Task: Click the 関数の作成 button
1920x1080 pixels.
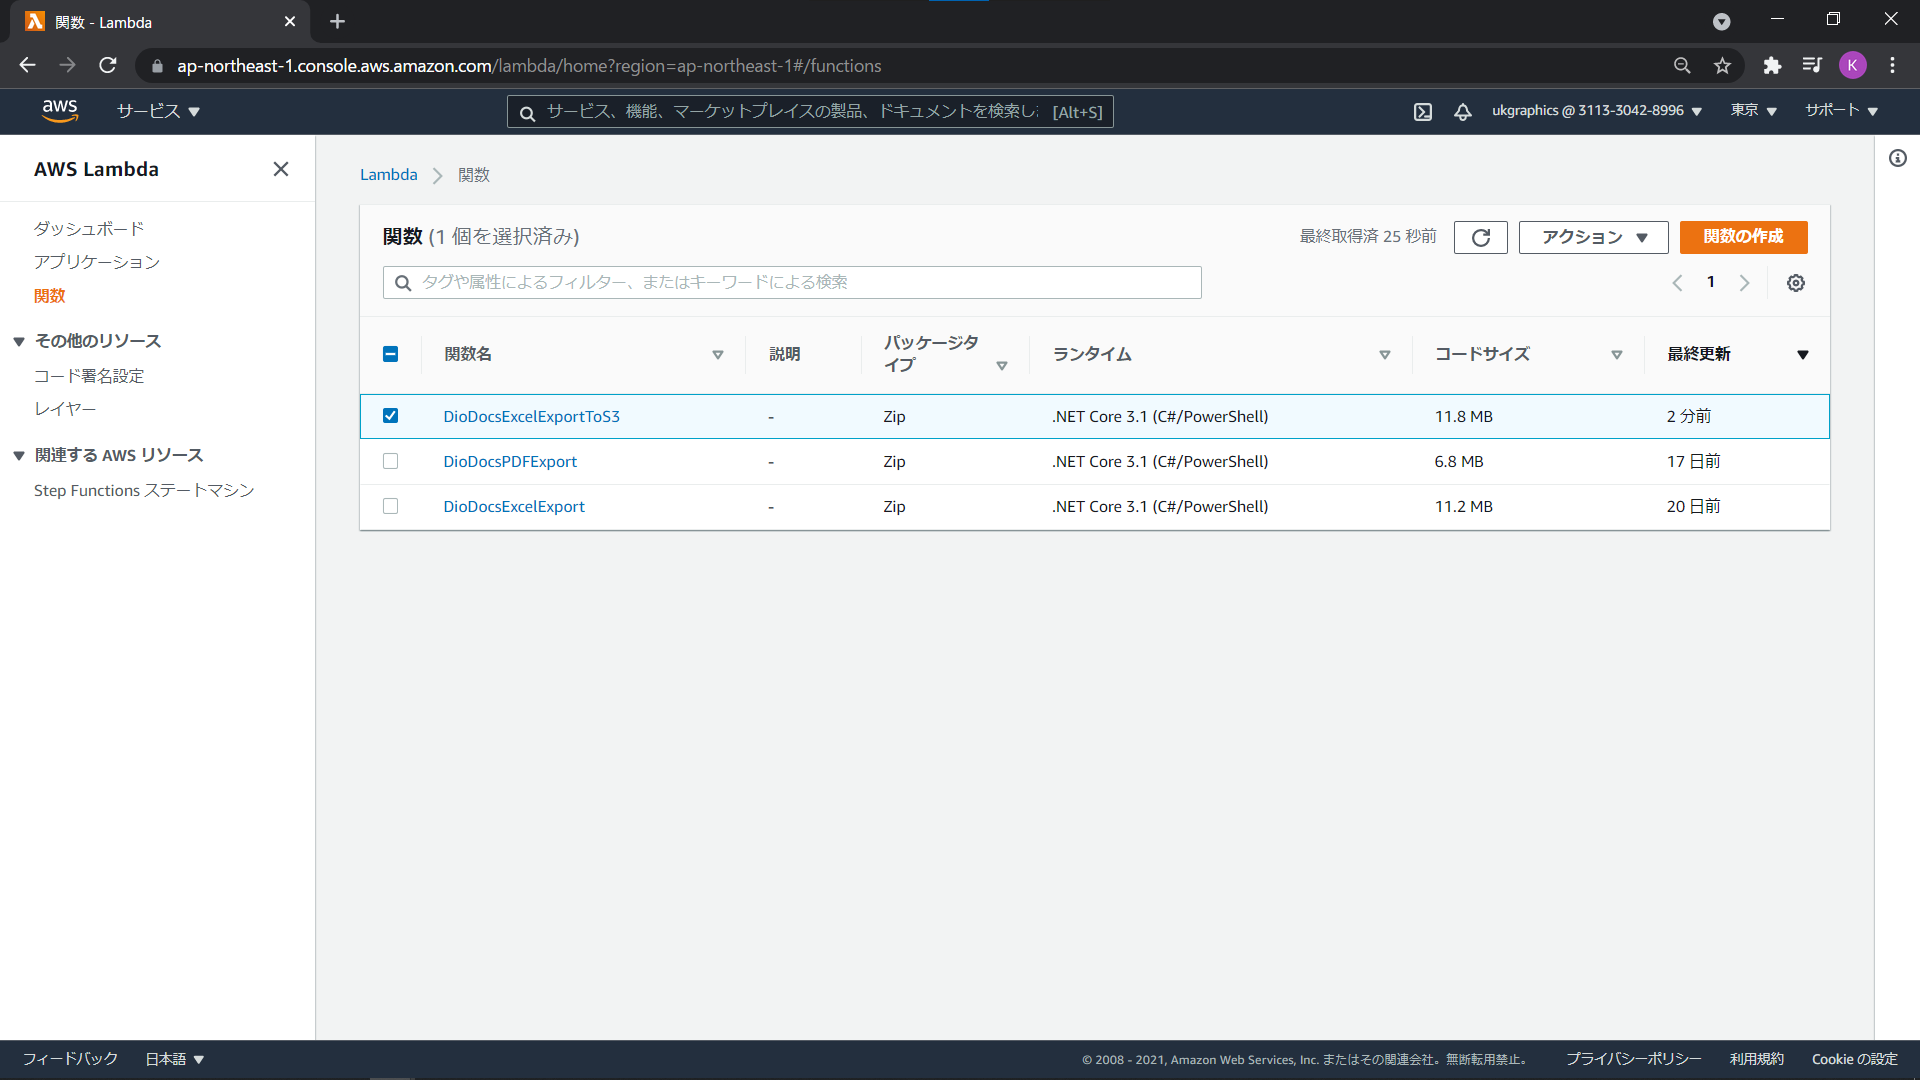Action: 1744,237
